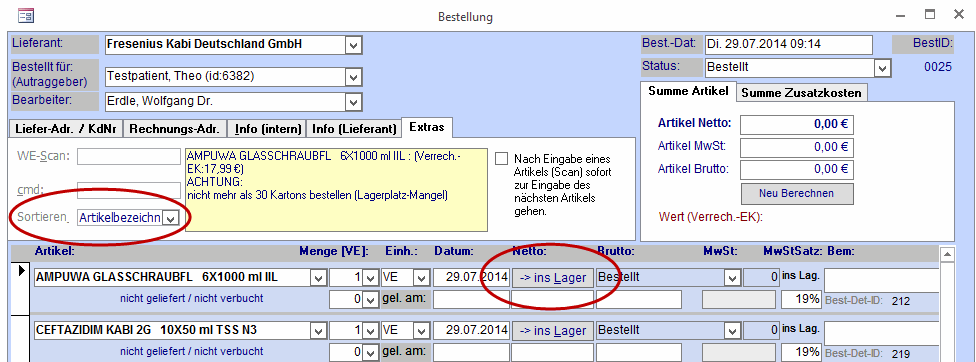This screenshot has height=362, width=976.
Task: Click the Datum field in CEFTAZIDIM row
Action: tap(471, 330)
